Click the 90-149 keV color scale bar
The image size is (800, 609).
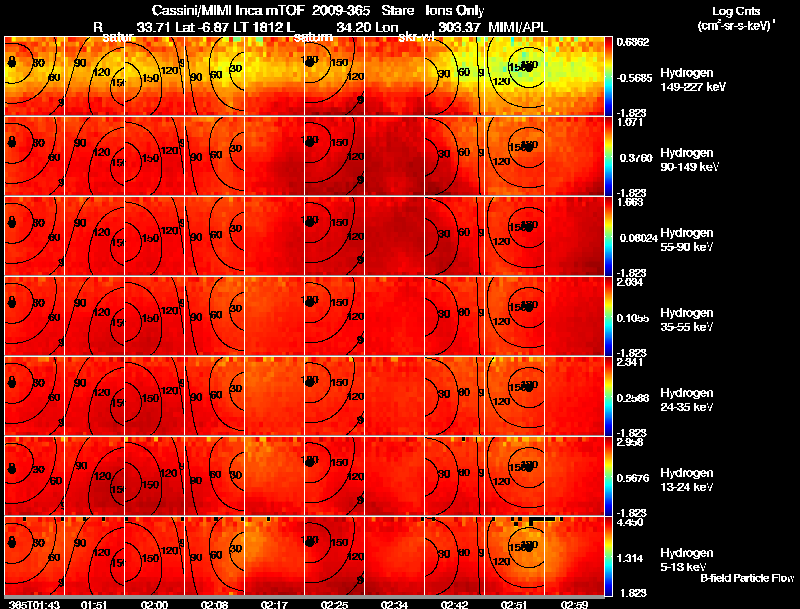(608, 156)
